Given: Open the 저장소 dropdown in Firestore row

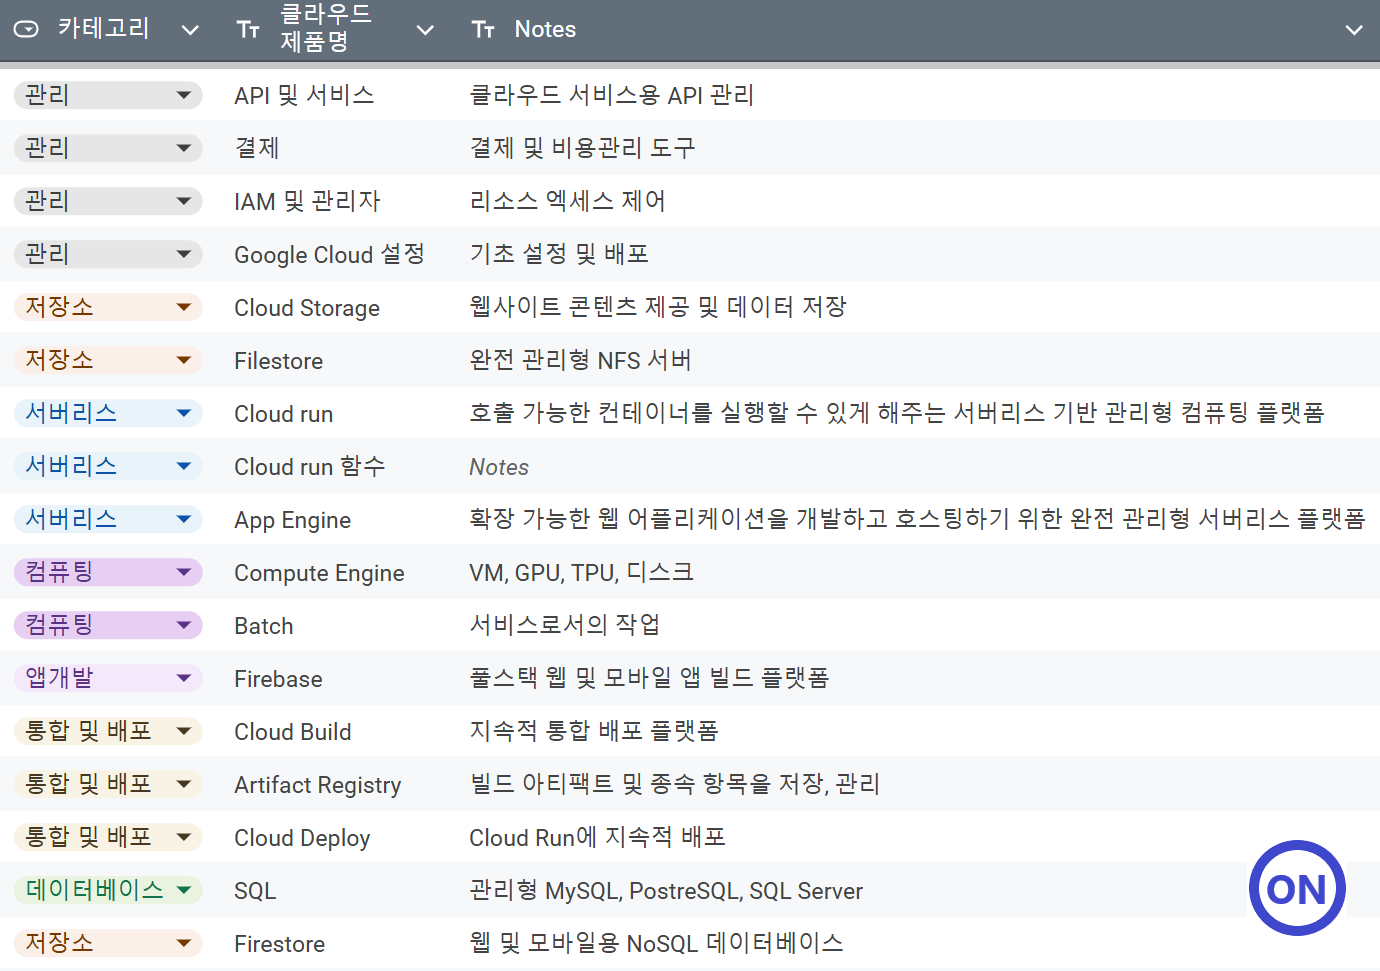Looking at the screenshot, I should pyautogui.click(x=108, y=943).
